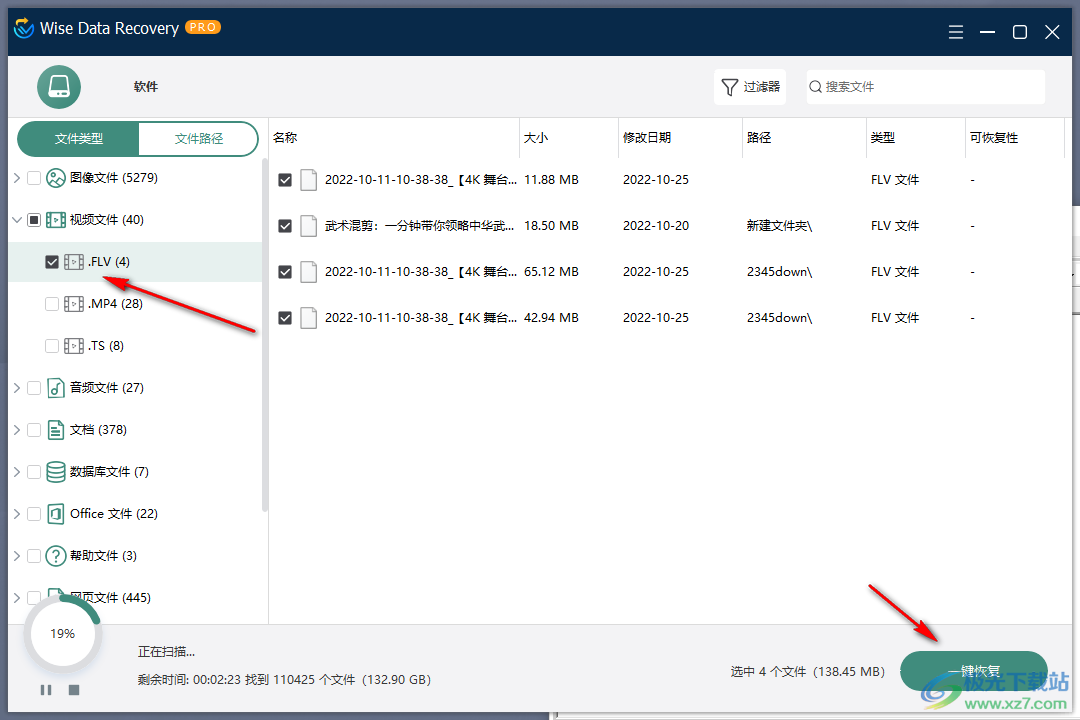Expand the 网页文件 tree node
The image size is (1080, 720).
17,598
